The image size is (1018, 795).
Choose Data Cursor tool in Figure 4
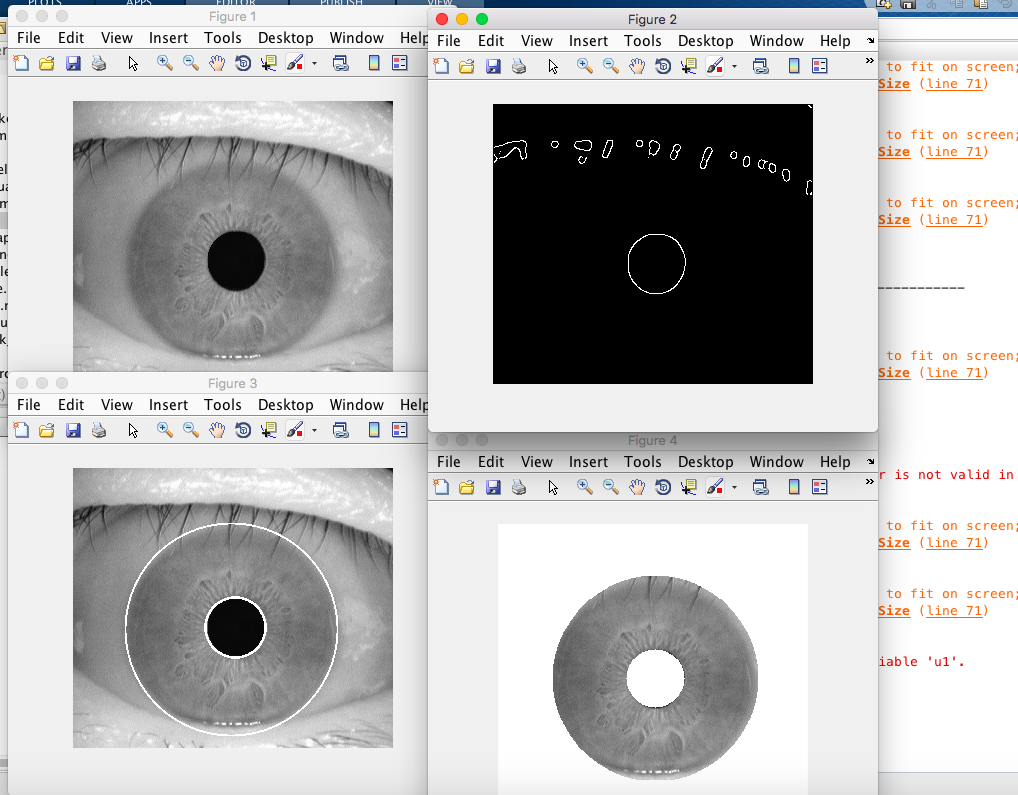(689, 487)
